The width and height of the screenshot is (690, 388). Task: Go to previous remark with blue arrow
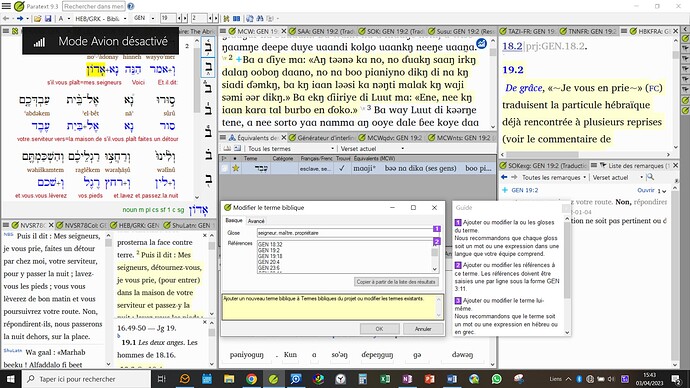pyautogui.click(x=504, y=177)
